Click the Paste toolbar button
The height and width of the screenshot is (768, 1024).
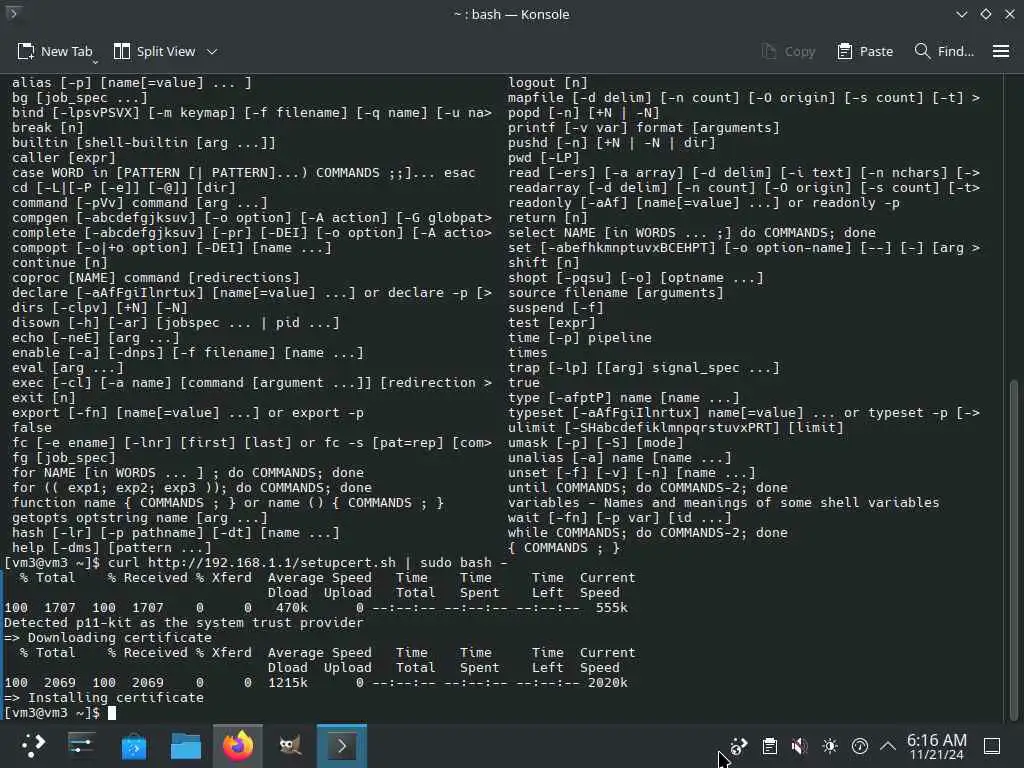pyautogui.click(x=865, y=52)
